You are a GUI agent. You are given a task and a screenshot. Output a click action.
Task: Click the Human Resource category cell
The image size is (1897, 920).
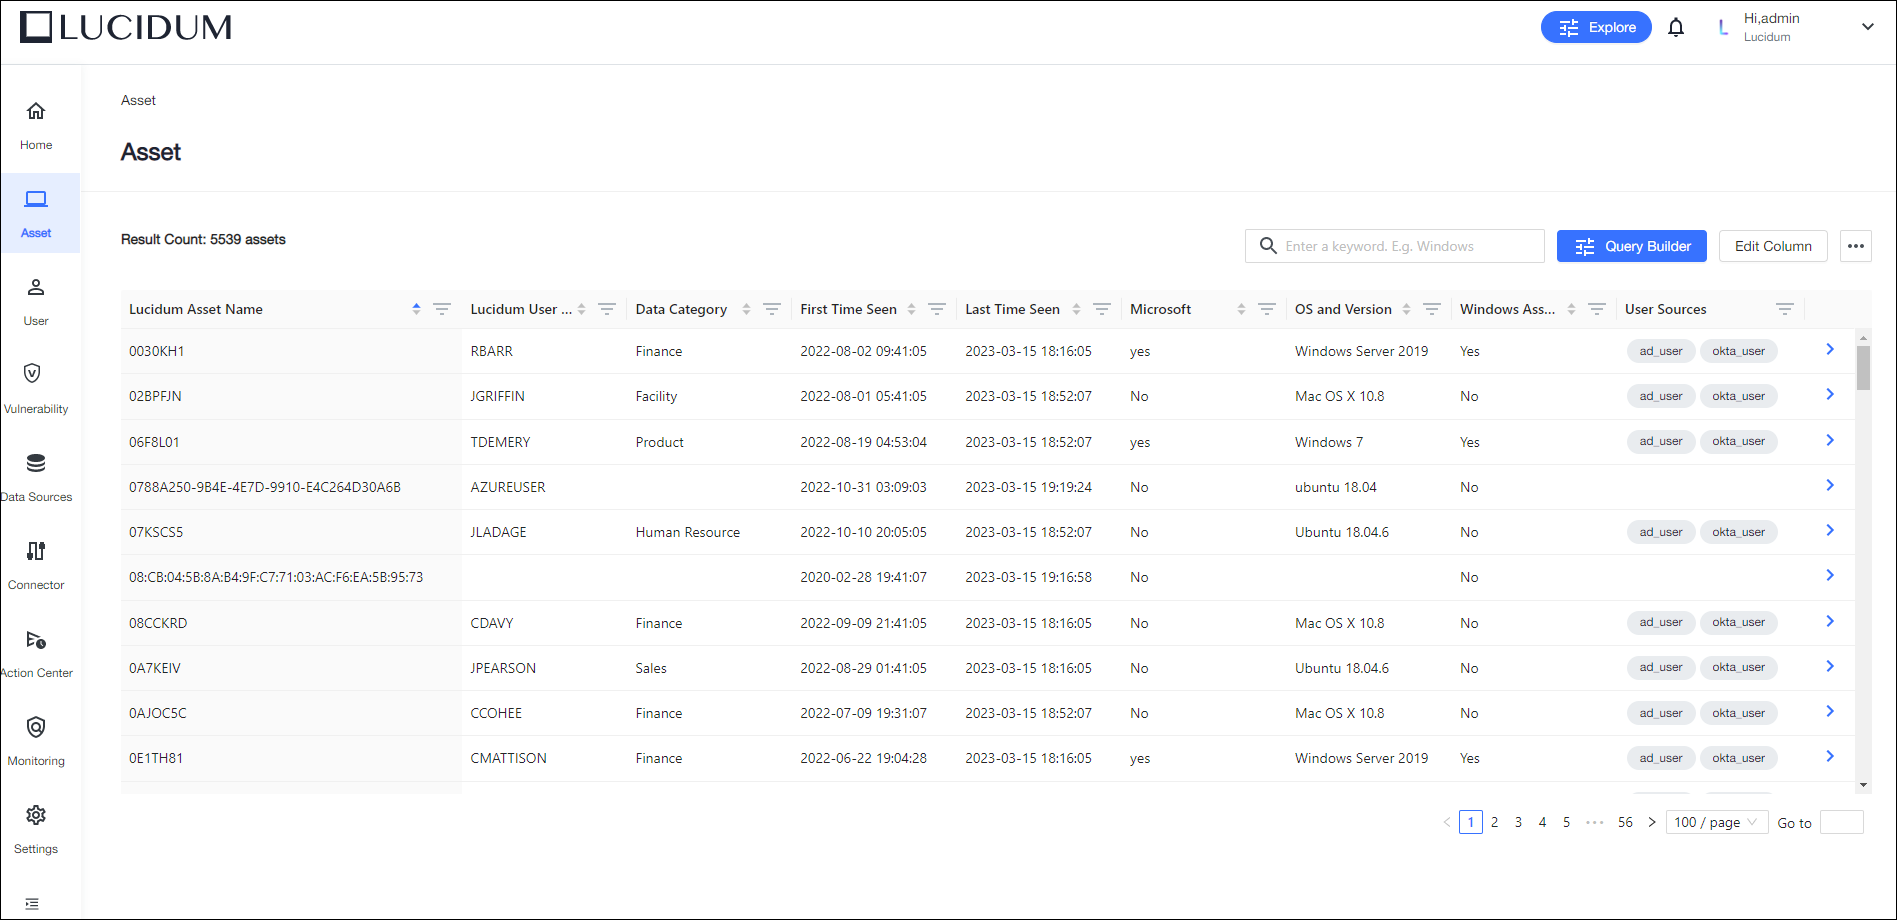click(x=688, y=532)
